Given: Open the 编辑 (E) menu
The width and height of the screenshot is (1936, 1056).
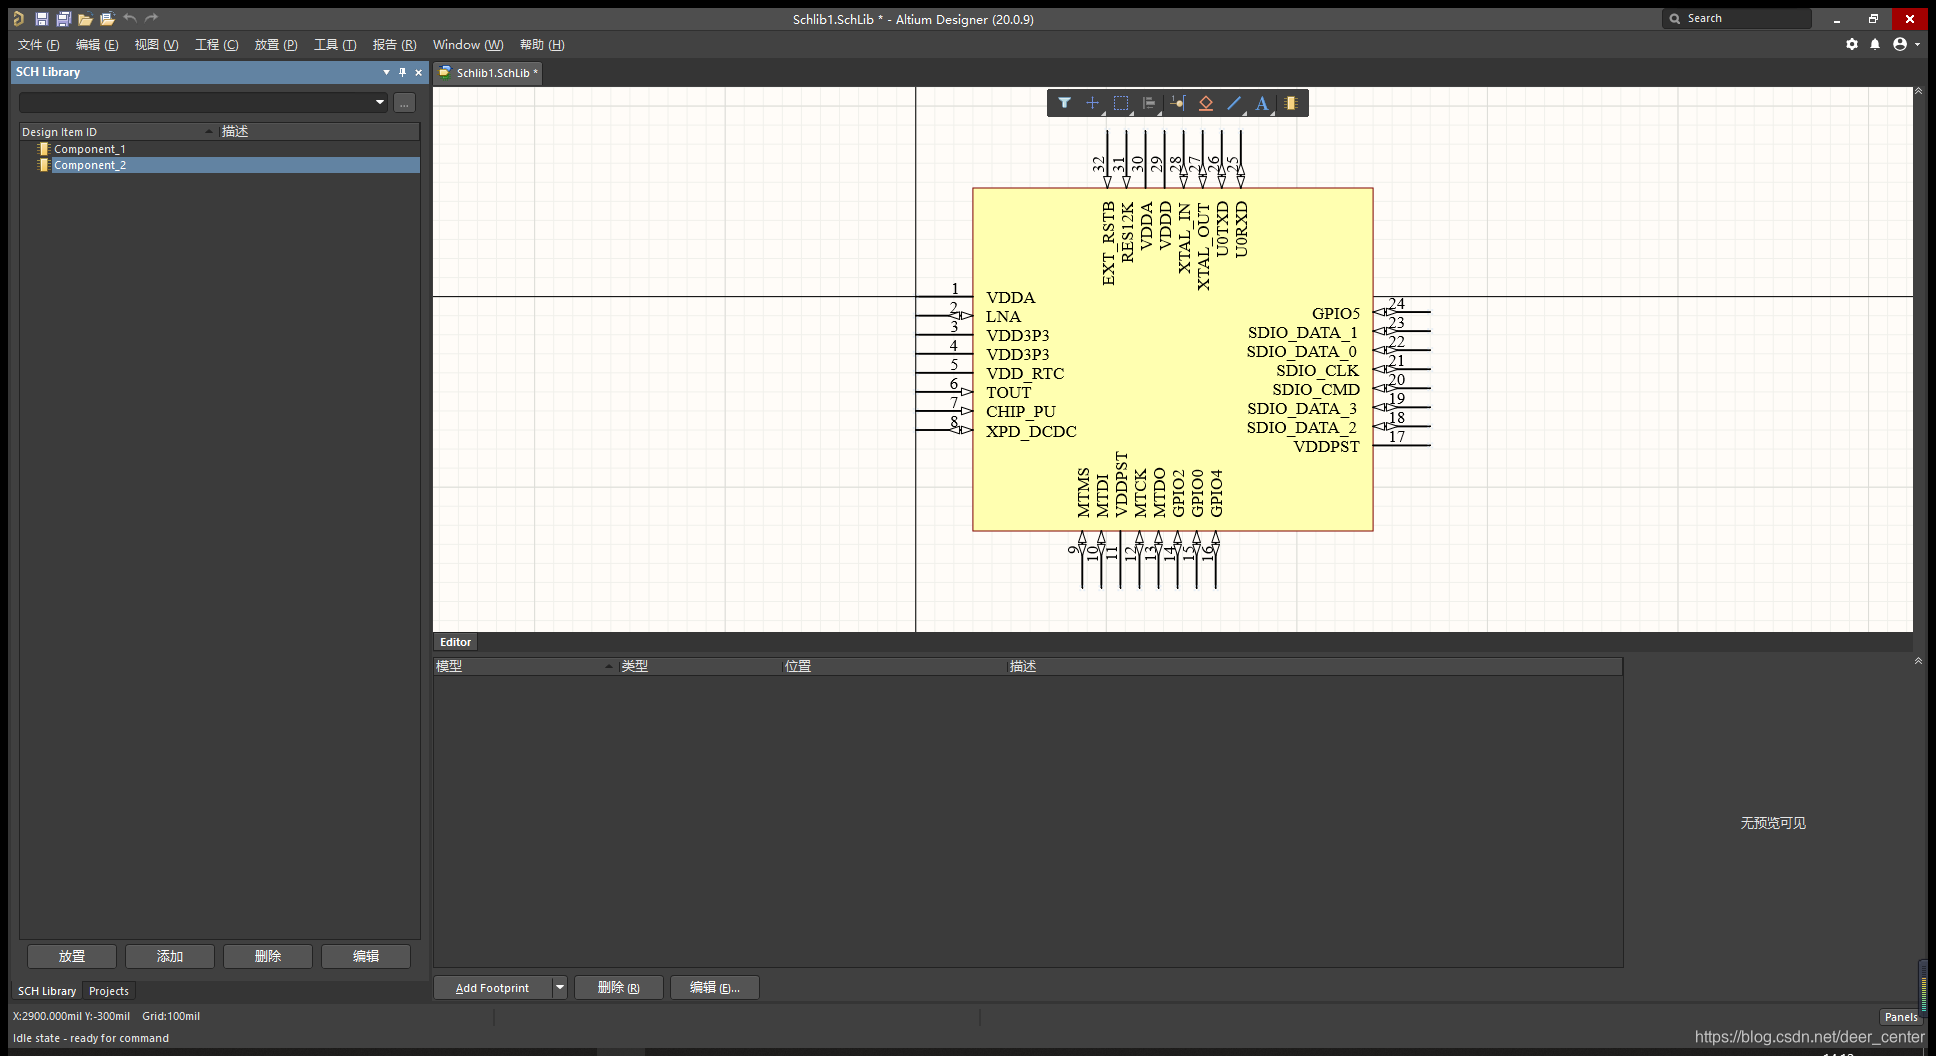Looking at the screenshot, I should pos(97,45).
